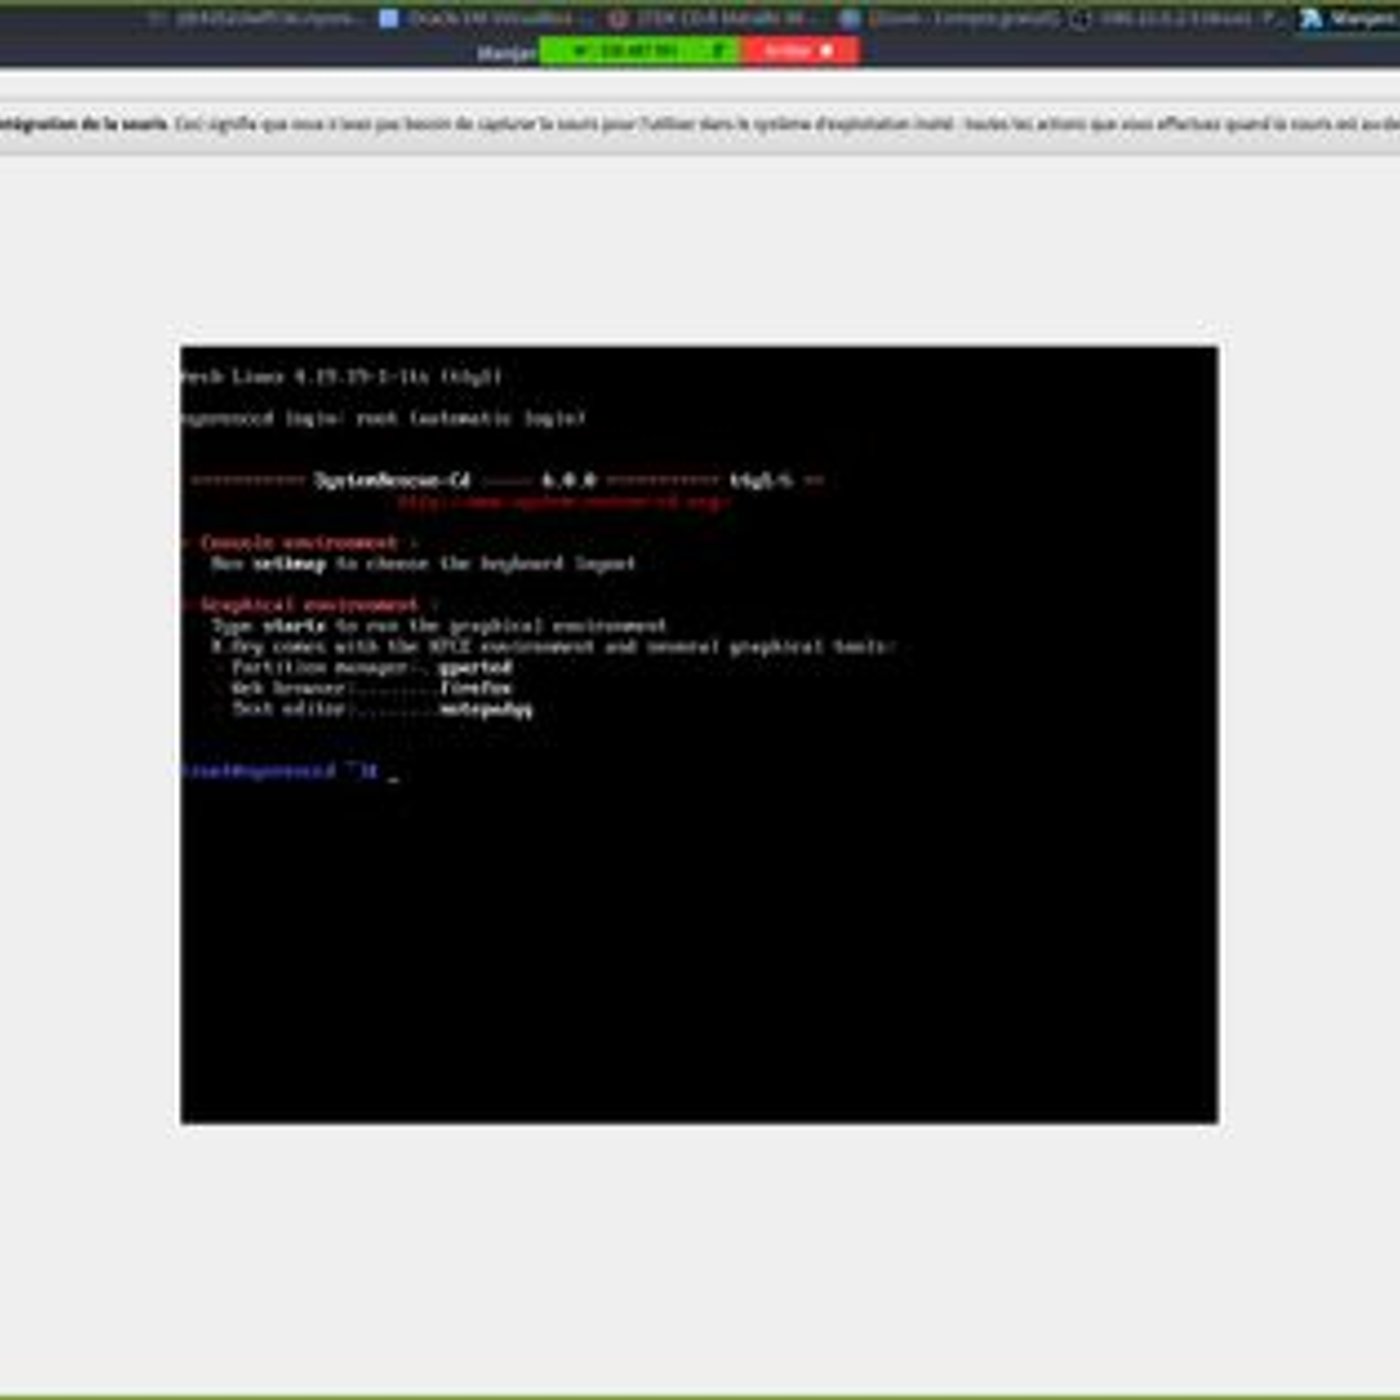
Task: Click the "SystemRescue-Cd" banner text in the console
Action: coord(392,480)
